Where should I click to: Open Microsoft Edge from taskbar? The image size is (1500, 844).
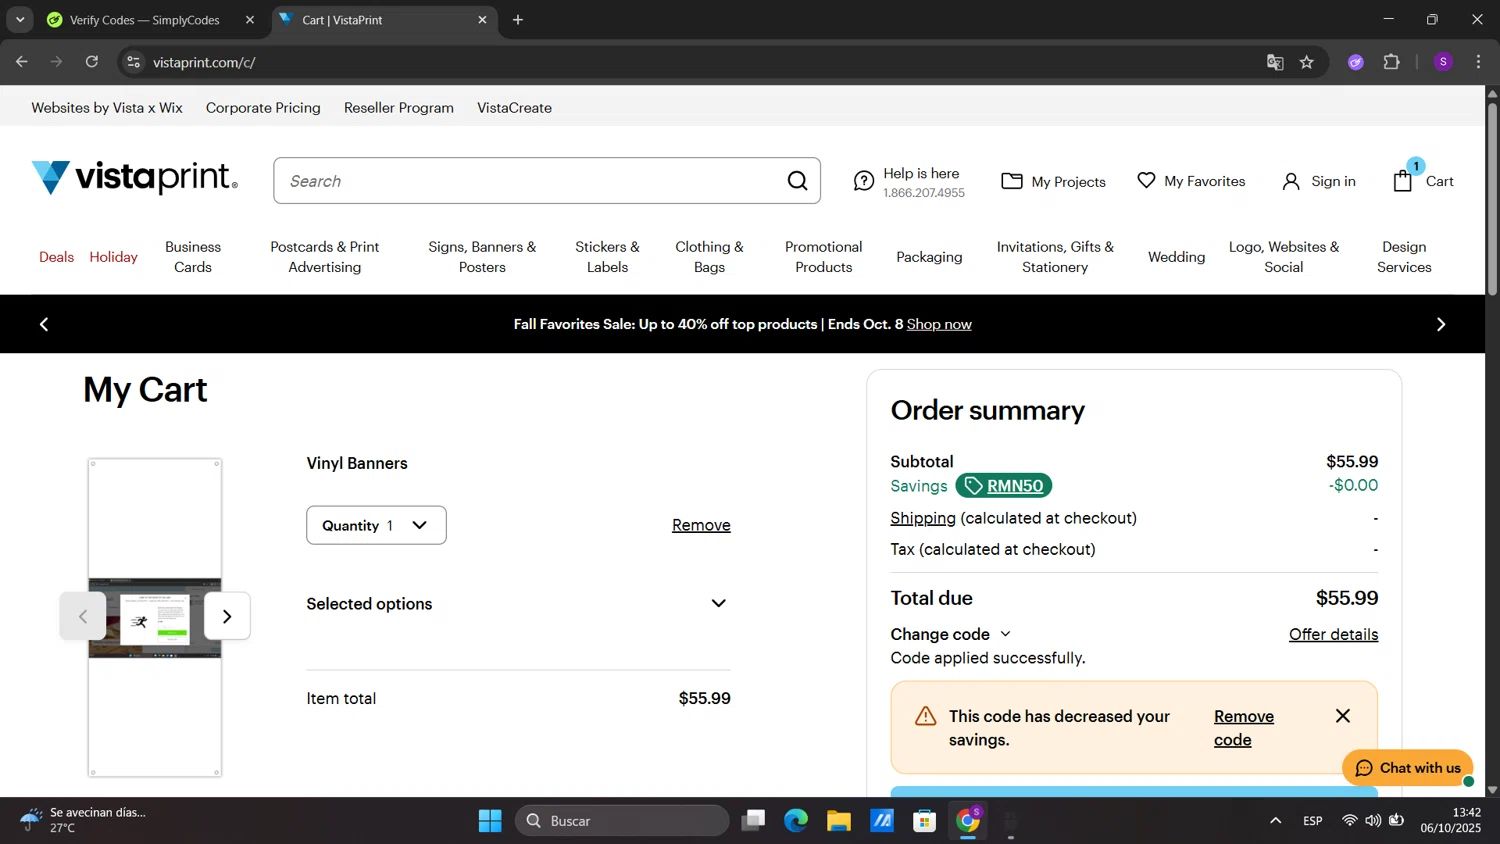pos(796,821)
